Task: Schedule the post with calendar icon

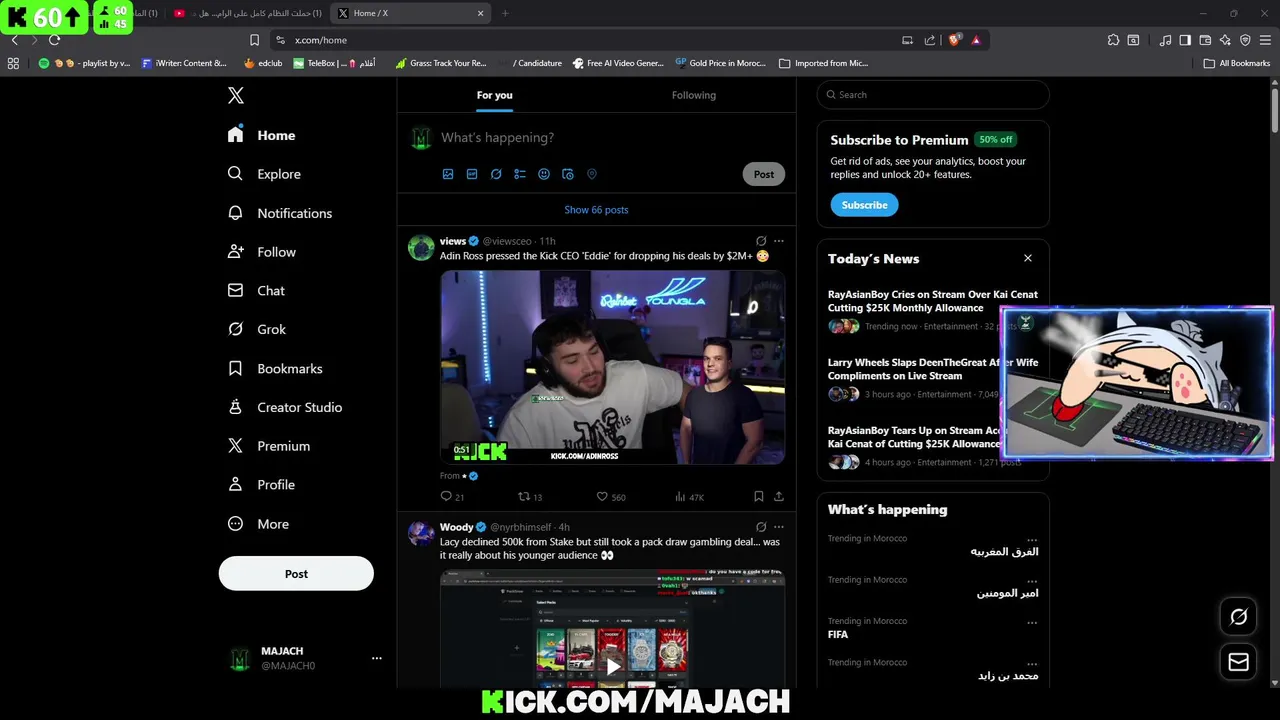Action: point(568,174)
